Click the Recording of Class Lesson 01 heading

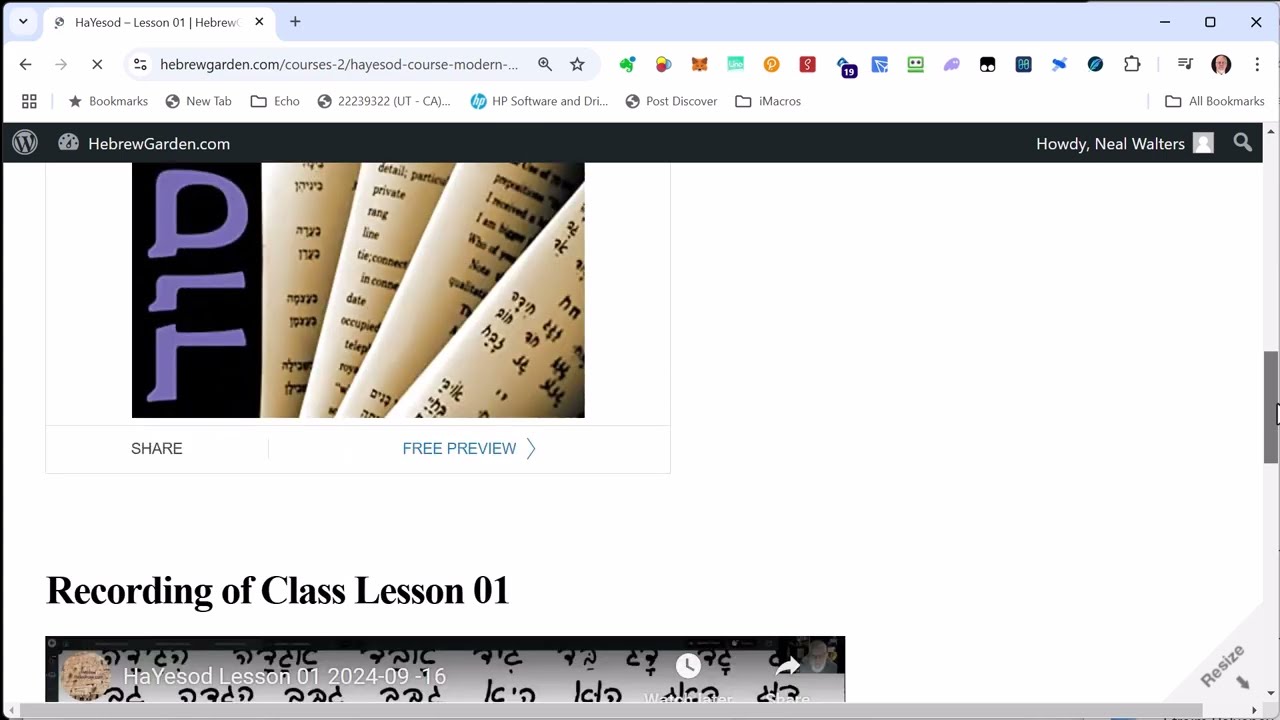point(278,591)
